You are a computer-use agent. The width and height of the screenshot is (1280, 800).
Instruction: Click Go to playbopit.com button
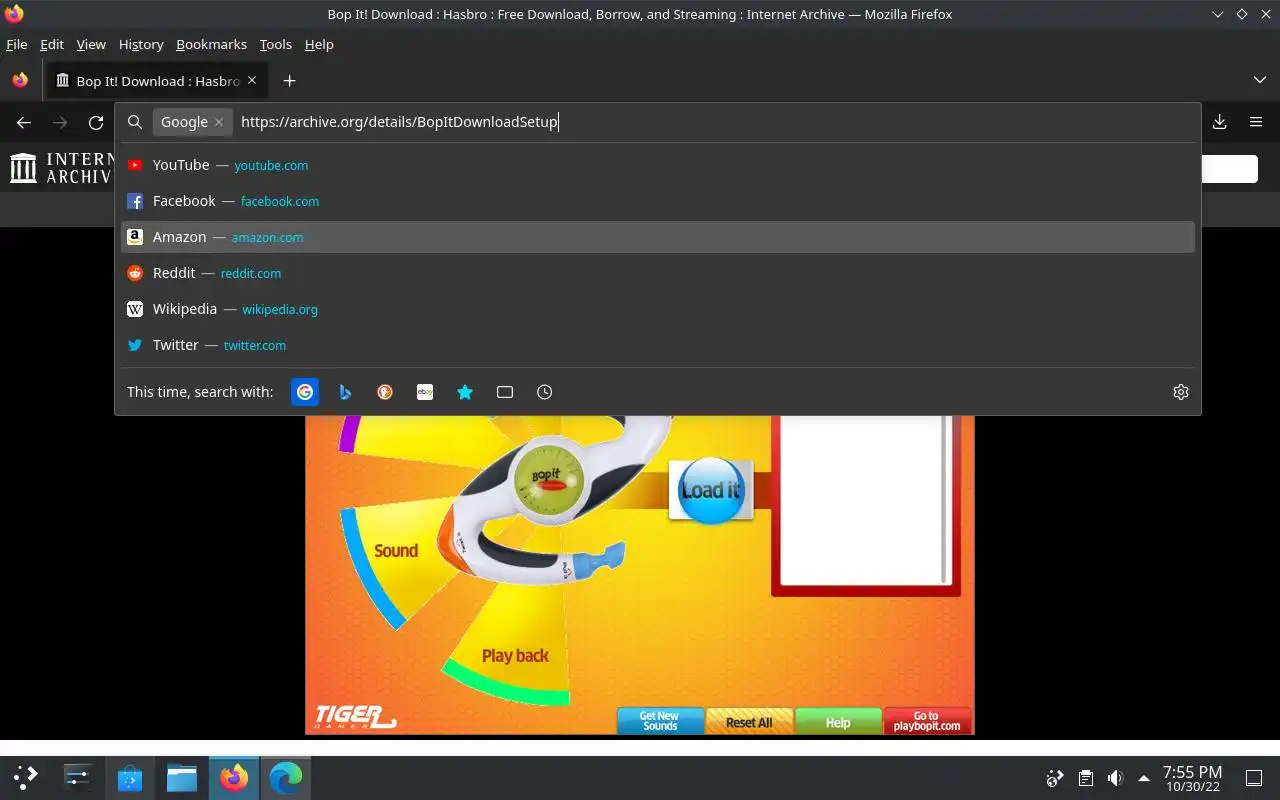(x=927, y=721)
